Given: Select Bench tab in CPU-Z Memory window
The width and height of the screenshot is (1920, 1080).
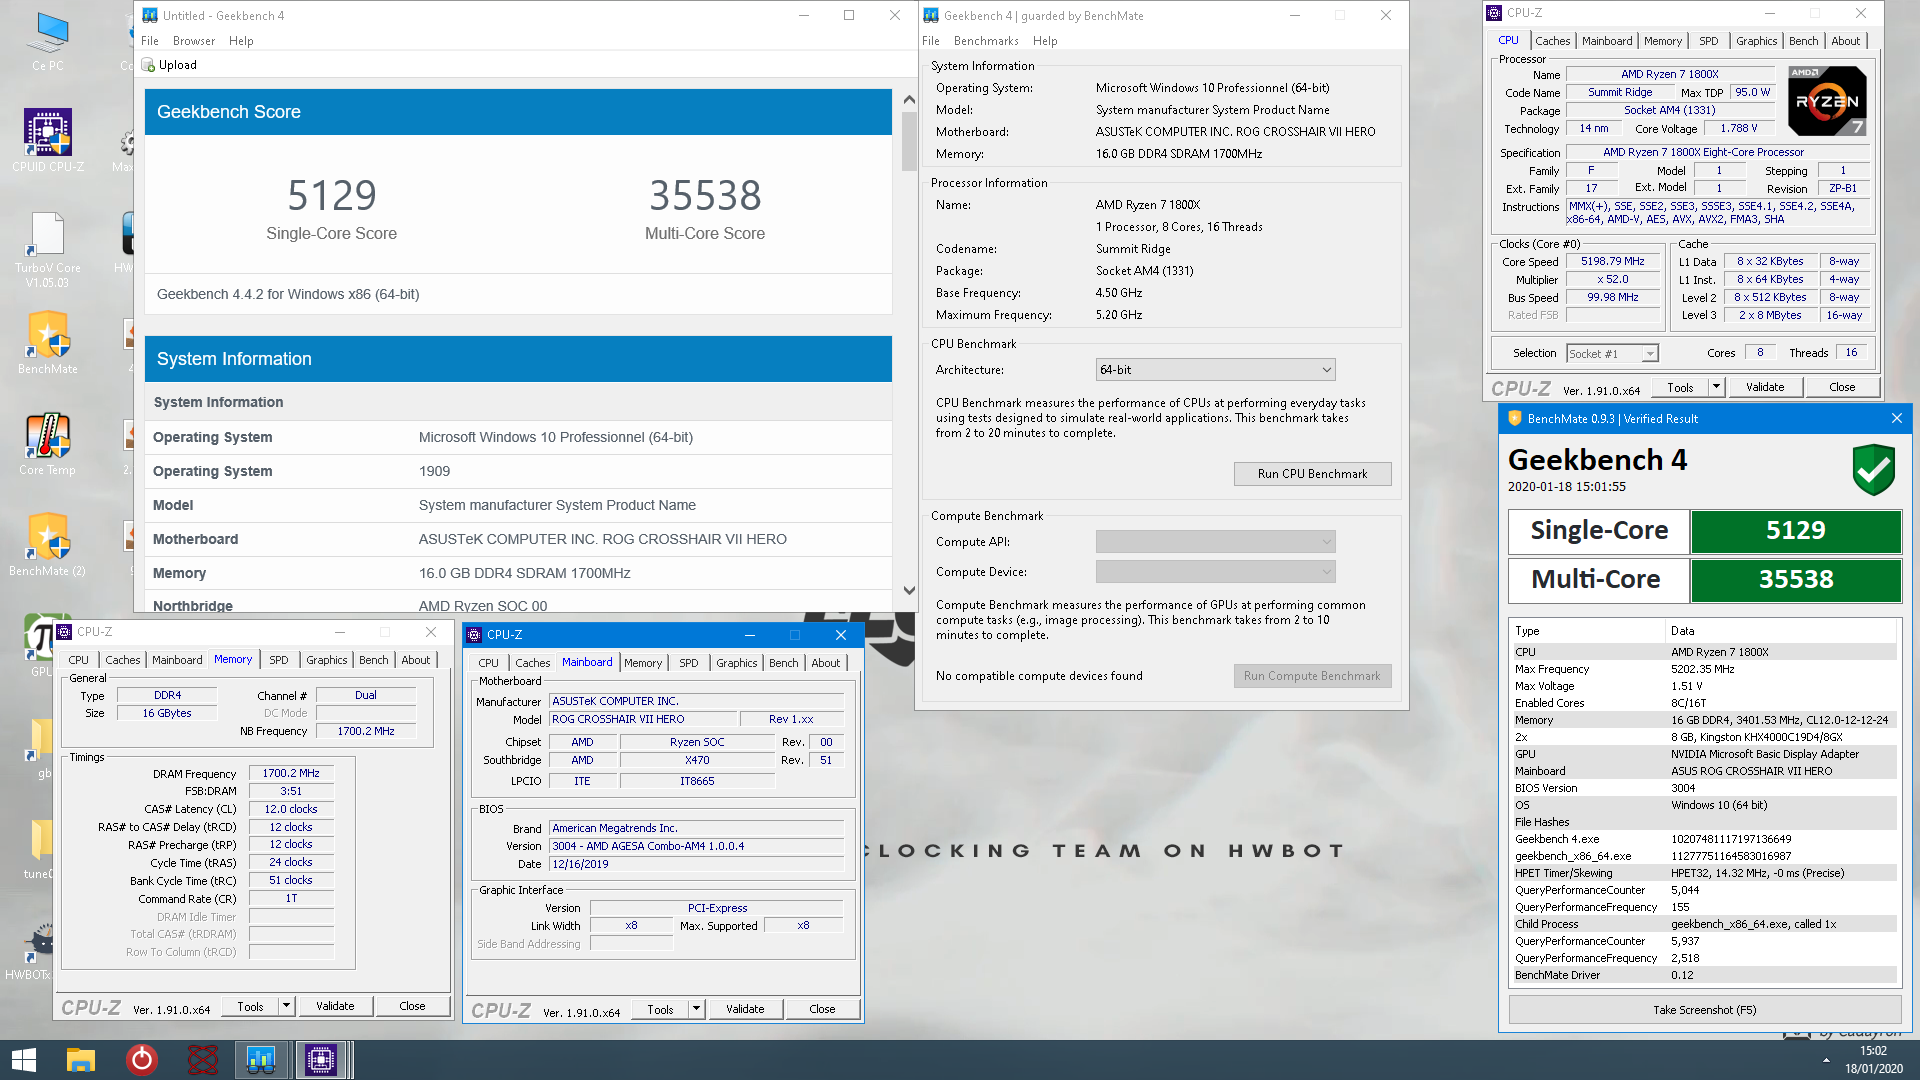Looking at the screenshot, I should coord(373,660).
